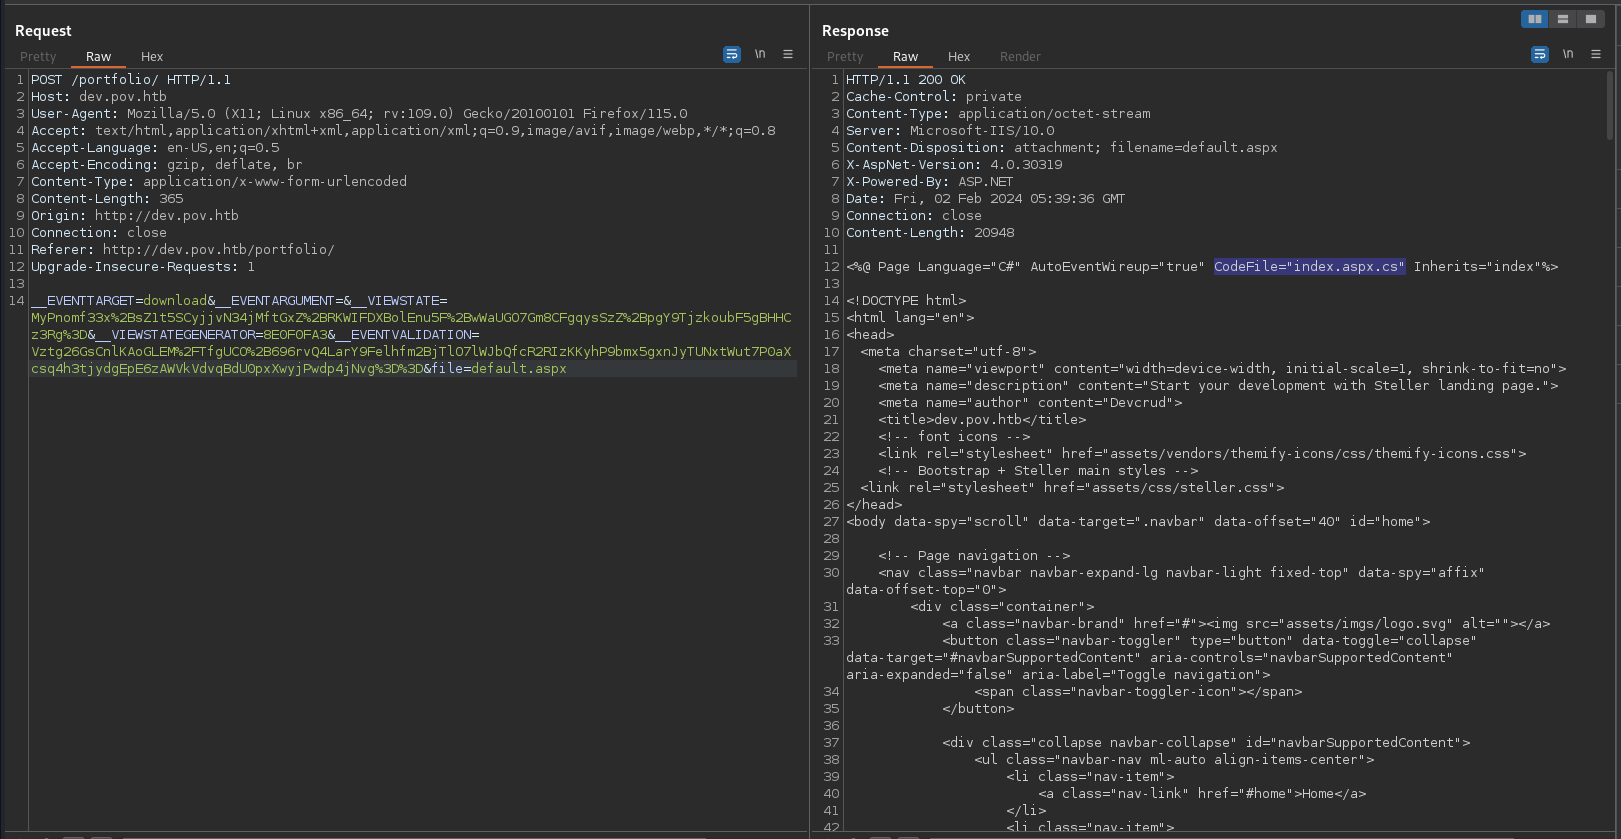The height and width of the screenshot is (839, 1621).
Task: Click the 'Upgrade-Insecure-Requests: 1' header
Action: [143, 267]
